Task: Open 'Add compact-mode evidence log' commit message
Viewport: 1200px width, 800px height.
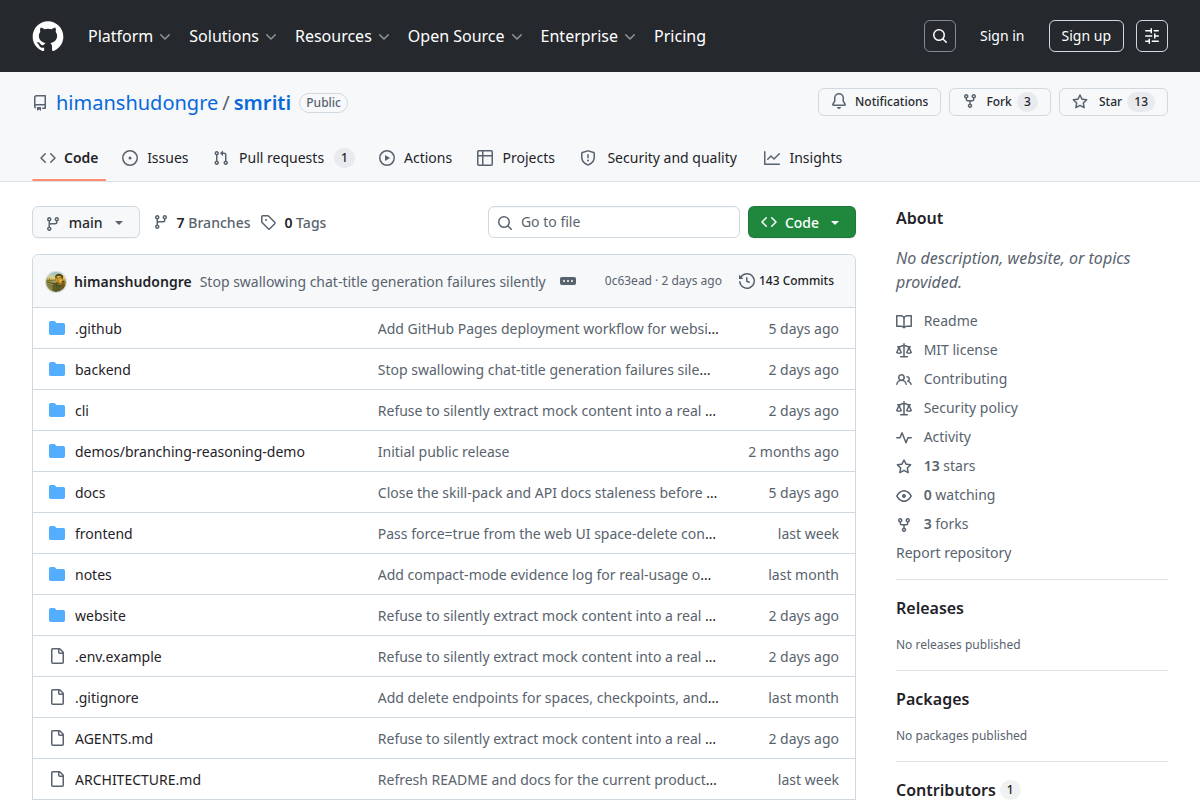Action: [x=545, y=575]
